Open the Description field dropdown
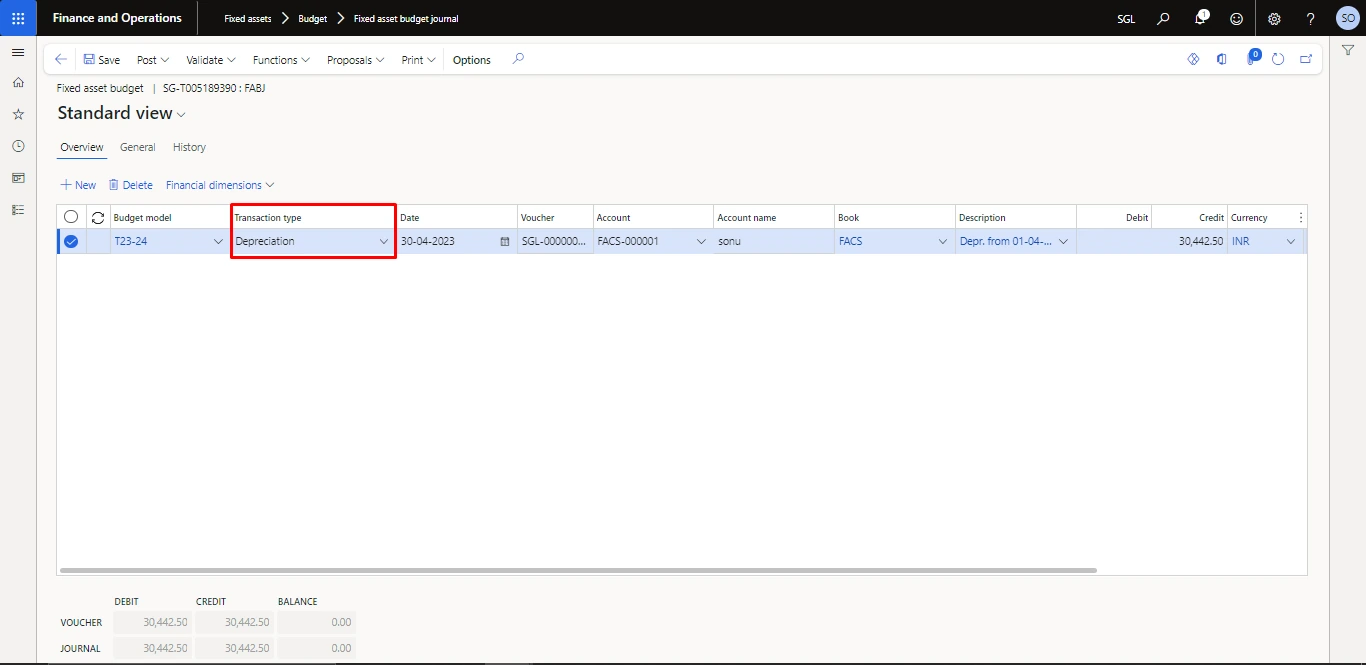 coord(1063,241)
